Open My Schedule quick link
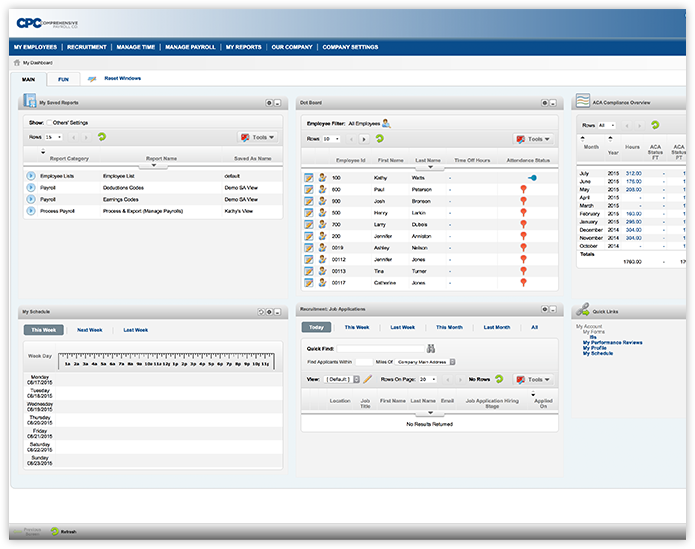Screen dimensions: 695x549 click(598, 353)
